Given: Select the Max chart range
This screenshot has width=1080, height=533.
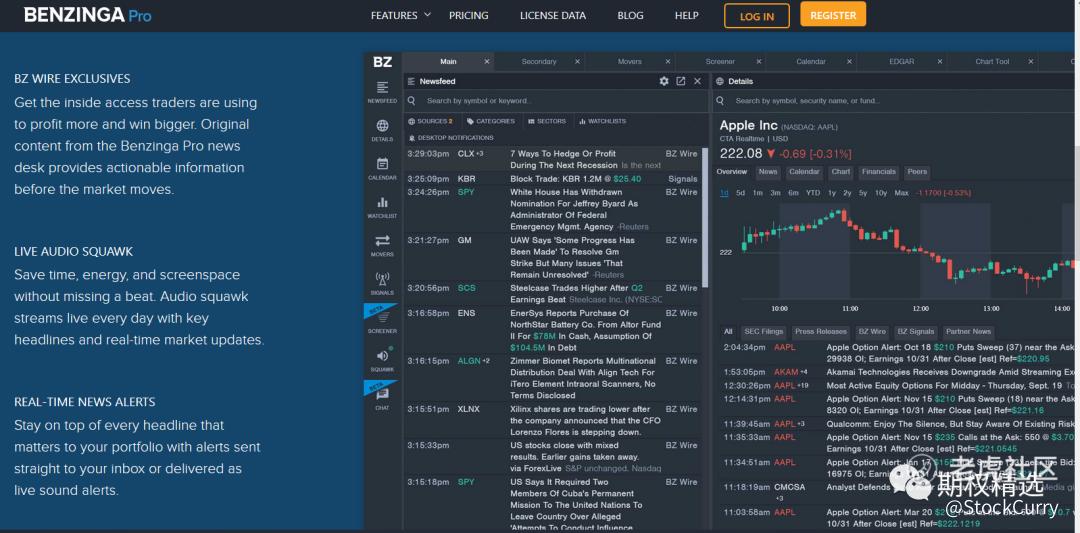Looking at the screenshot, I should (x=901, y=193).
